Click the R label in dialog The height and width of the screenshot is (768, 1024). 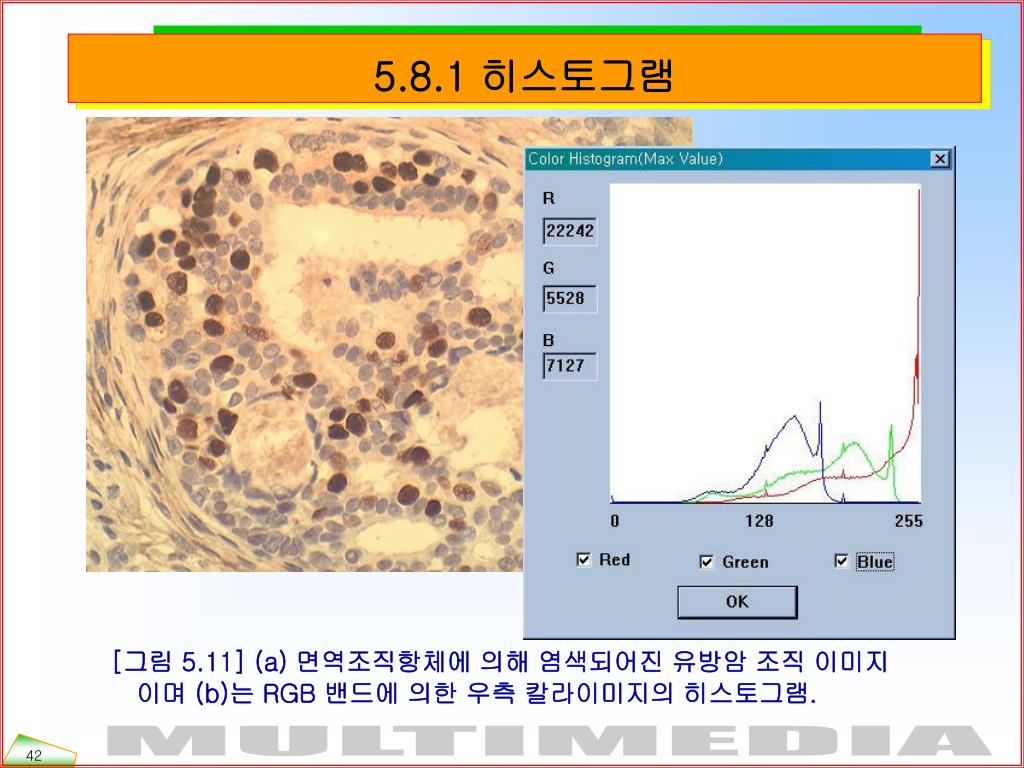[549, 199]
